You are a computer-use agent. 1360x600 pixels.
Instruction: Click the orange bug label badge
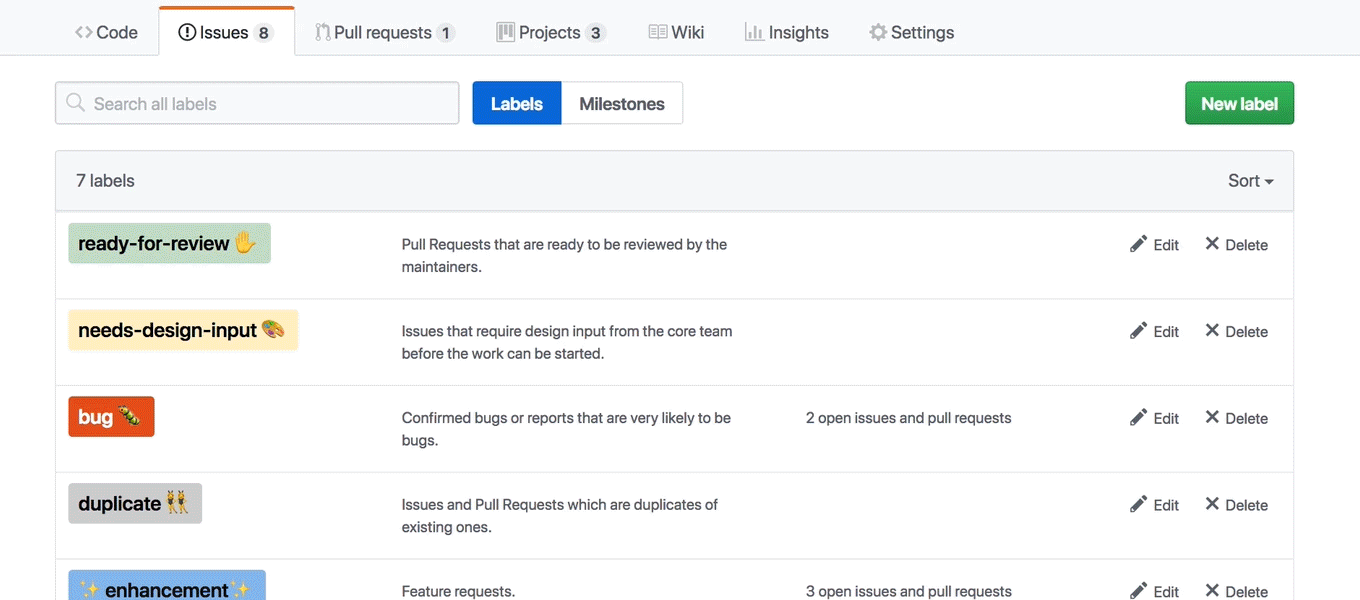click(x=111, y=417)
